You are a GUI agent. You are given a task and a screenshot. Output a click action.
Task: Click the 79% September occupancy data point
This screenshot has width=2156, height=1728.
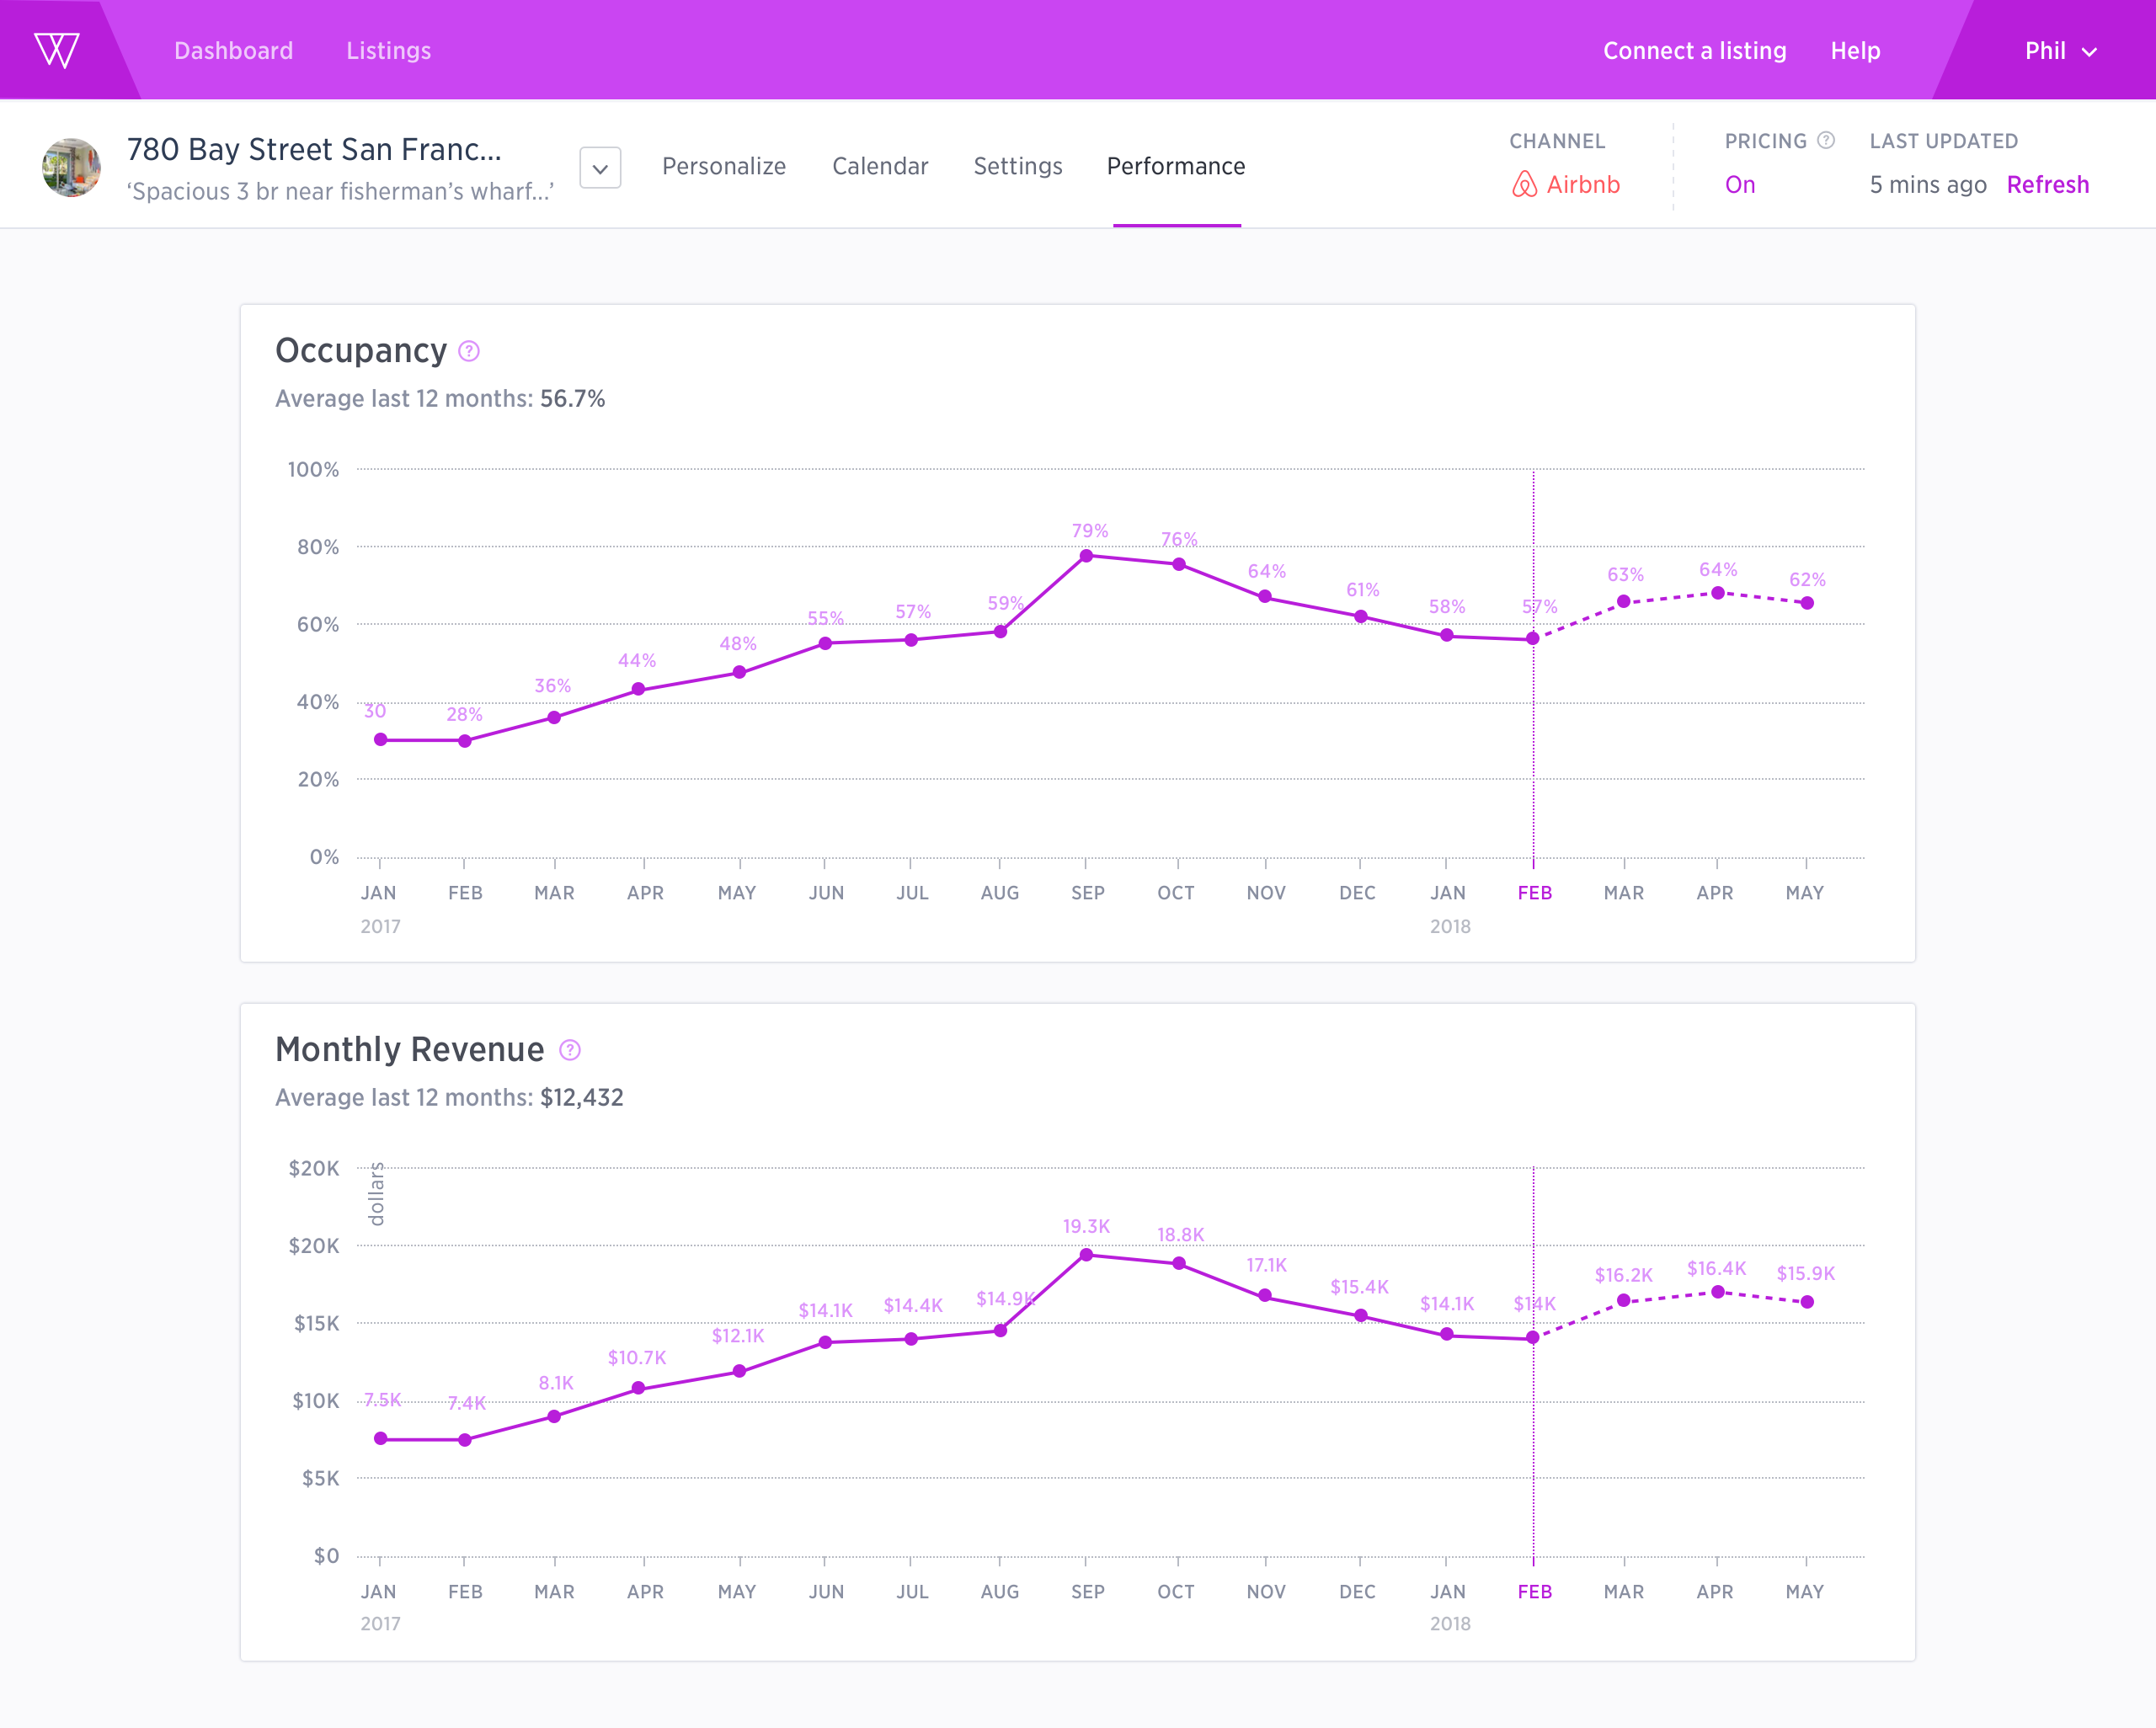click(1086, 556)
